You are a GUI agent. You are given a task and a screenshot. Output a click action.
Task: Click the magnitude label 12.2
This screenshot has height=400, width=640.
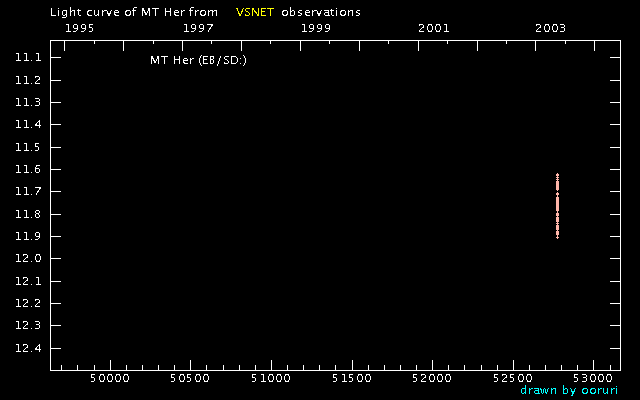[29, 303]
